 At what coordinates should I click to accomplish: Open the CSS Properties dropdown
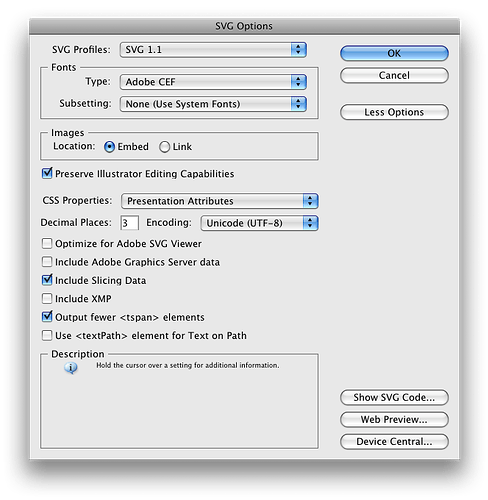point(220,201)
